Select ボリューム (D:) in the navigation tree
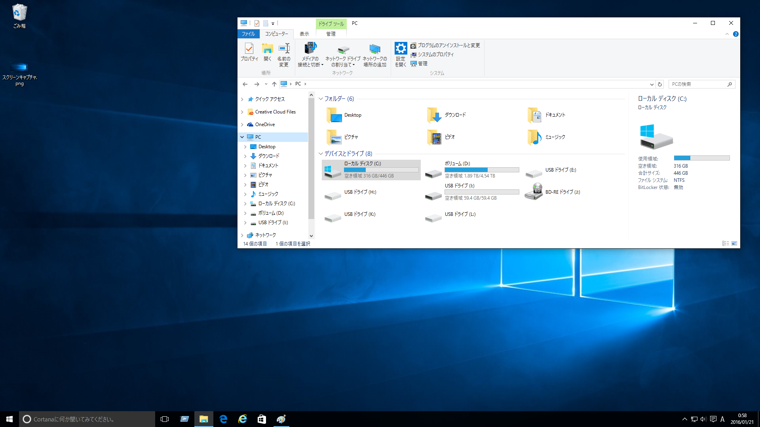Viewport: 760px width, 427px height. (x=267, y=213)
